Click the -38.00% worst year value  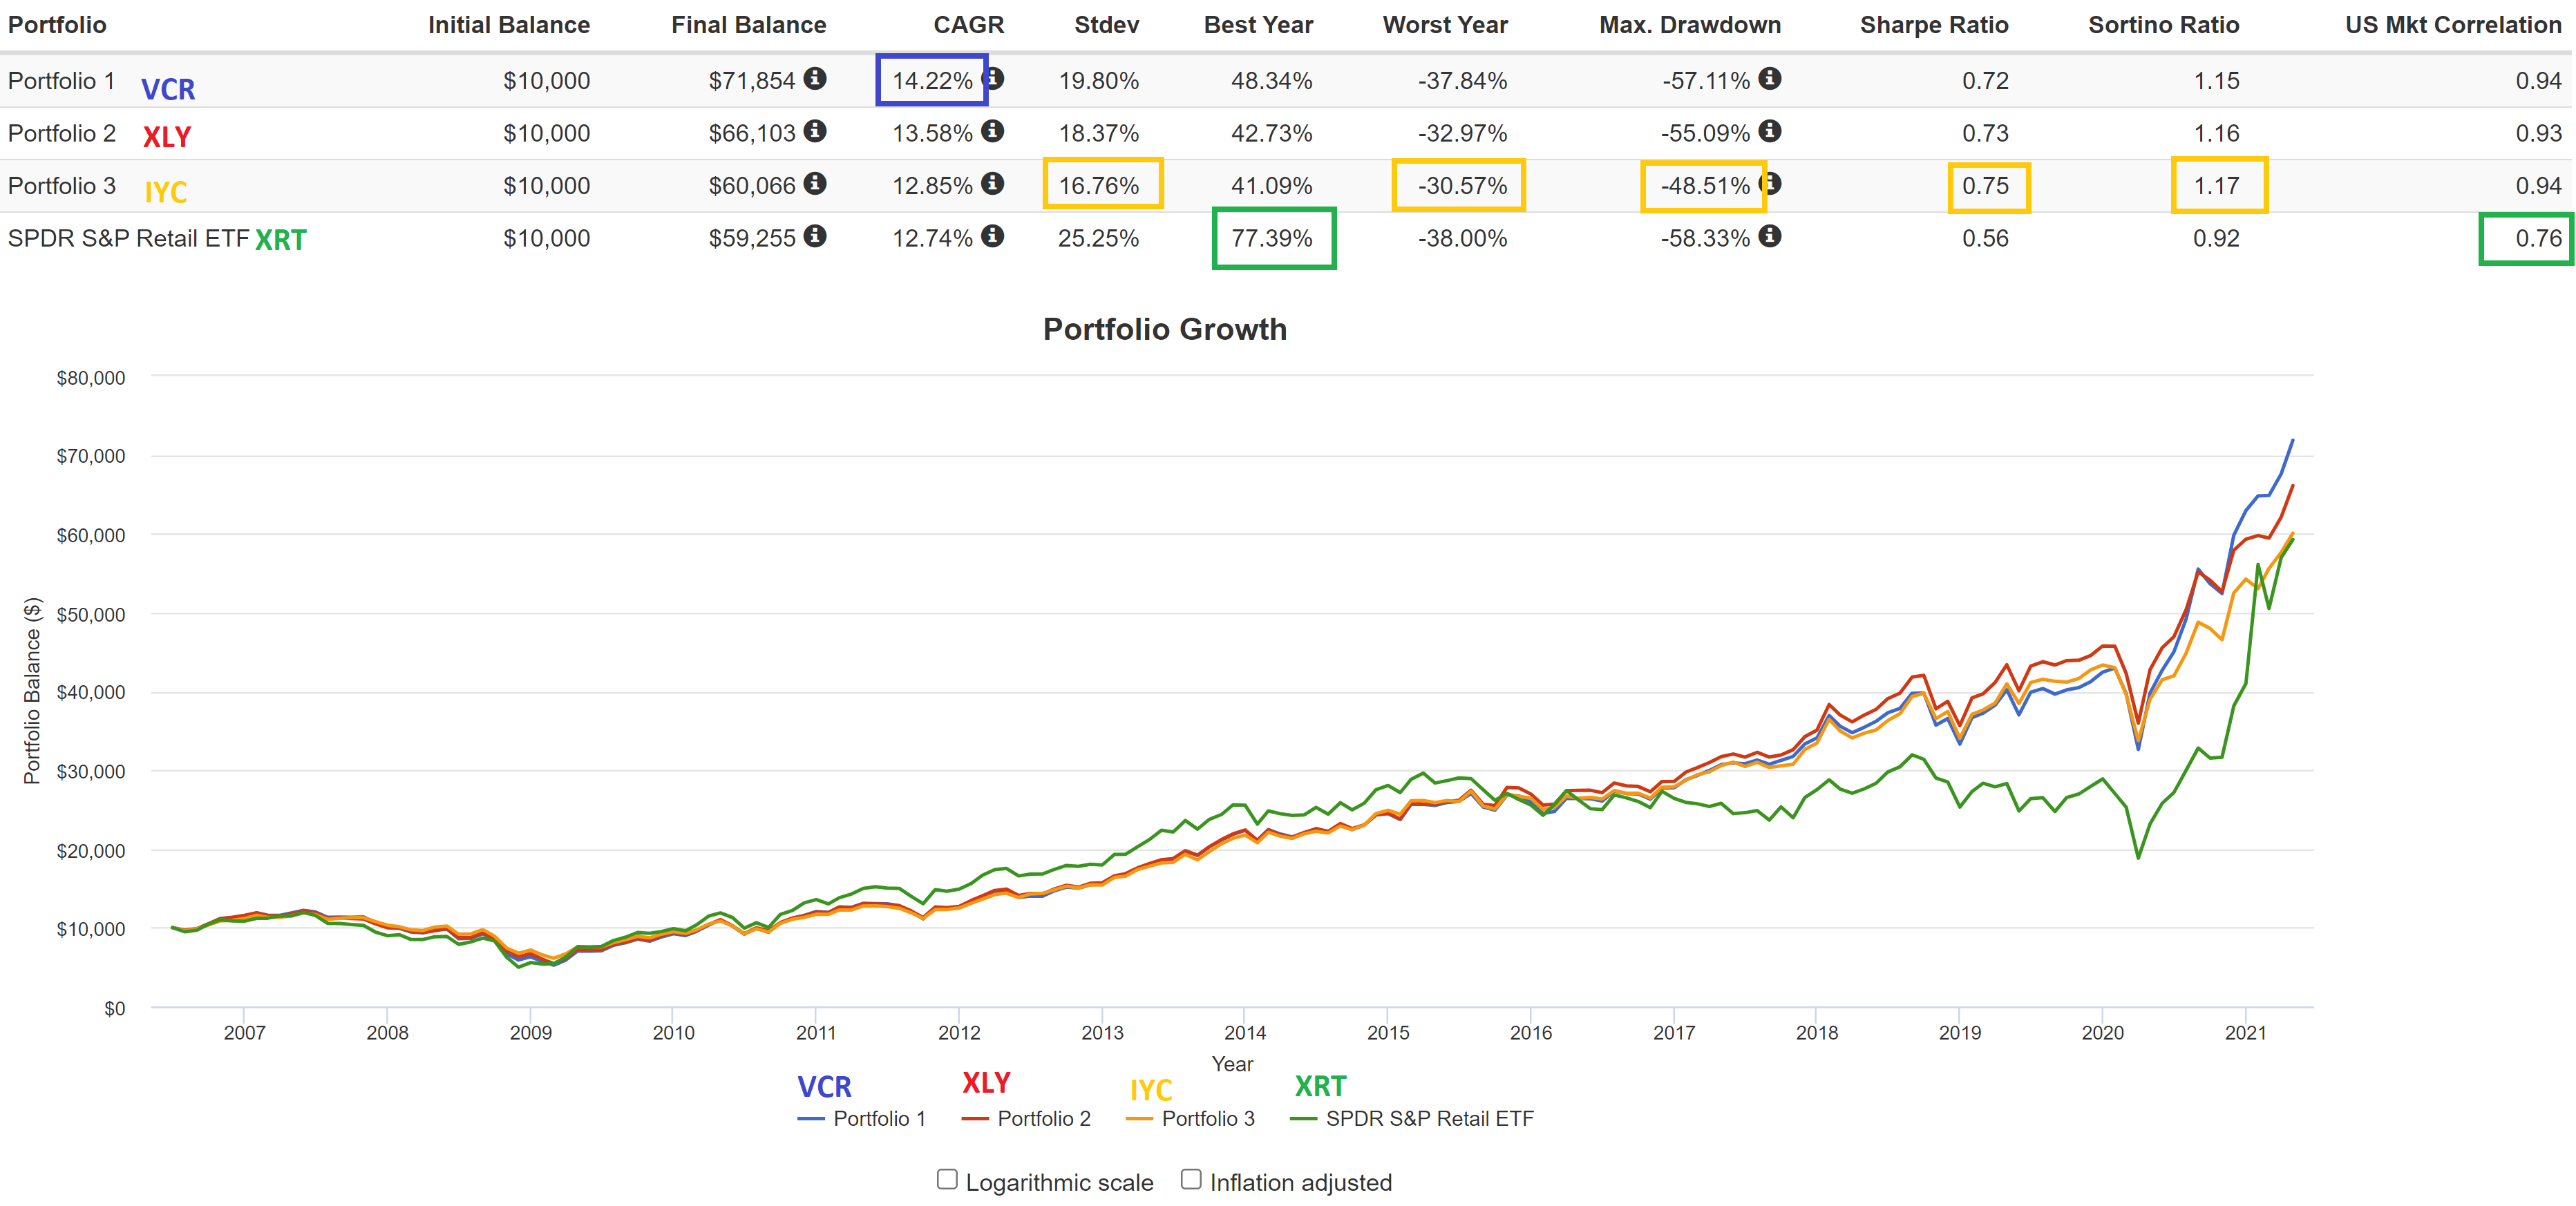pos(1462,238)
